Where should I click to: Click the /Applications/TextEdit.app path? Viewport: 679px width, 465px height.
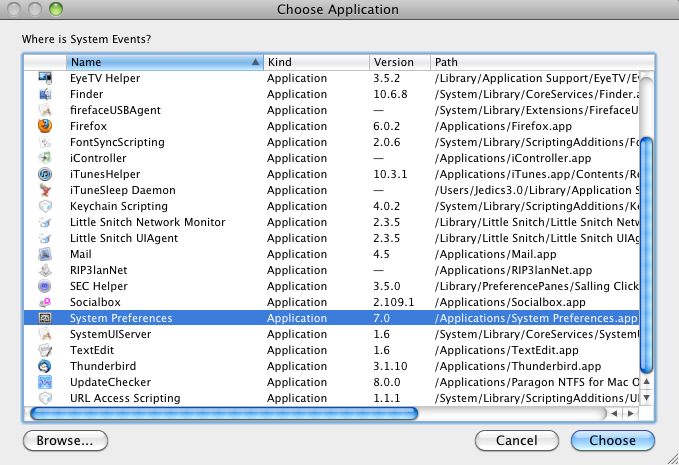(x=507, y=351)
